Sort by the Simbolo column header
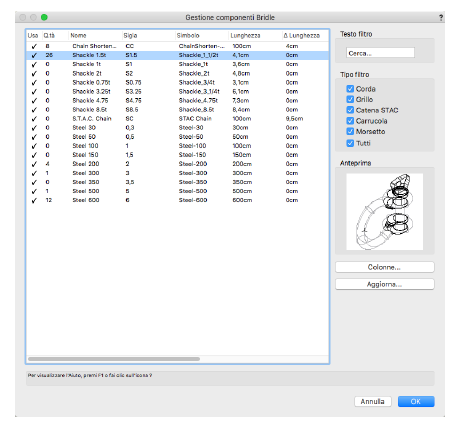The width and height of the screenshot is (458, 426). (188, 35)
